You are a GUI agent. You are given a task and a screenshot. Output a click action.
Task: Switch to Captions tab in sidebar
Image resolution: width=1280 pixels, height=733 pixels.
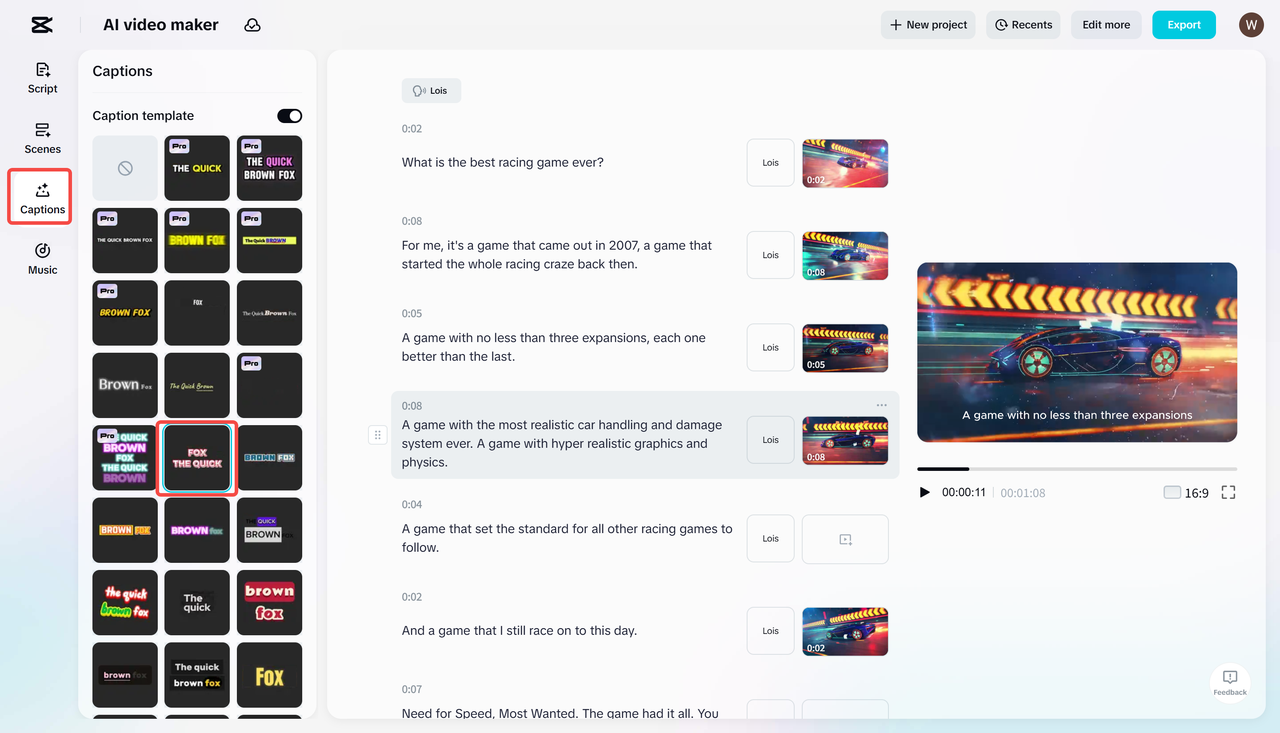(42, 198)
